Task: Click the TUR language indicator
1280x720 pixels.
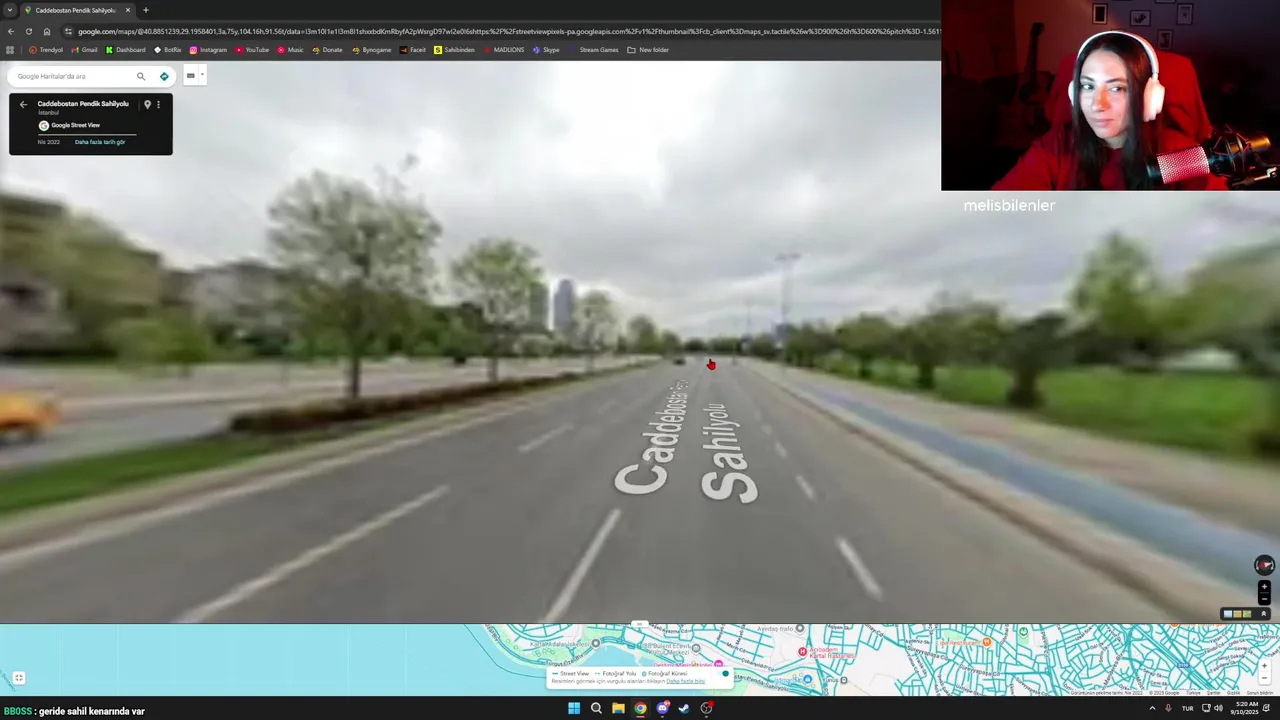Action: [x=1188, y=708]
